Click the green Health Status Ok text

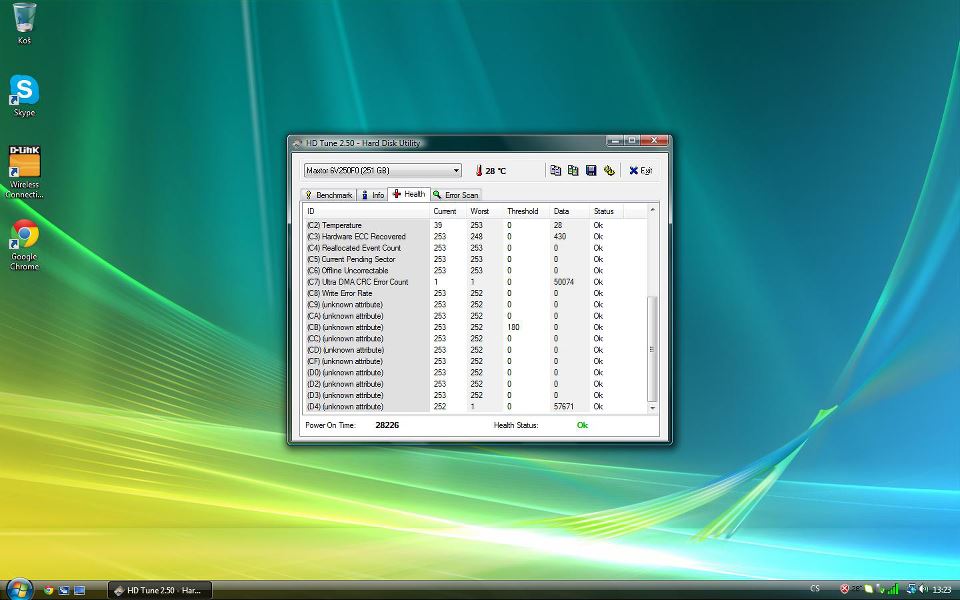click(582, 425)
